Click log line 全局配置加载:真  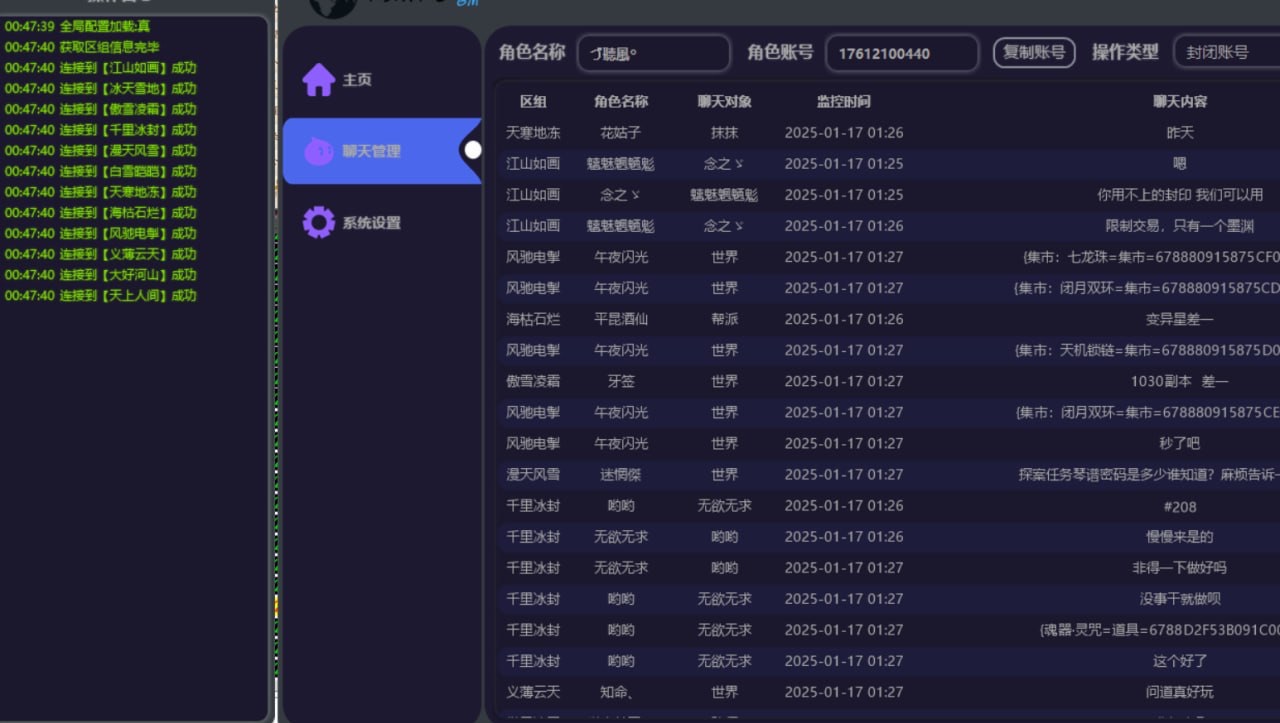click(x=77, y=26)
